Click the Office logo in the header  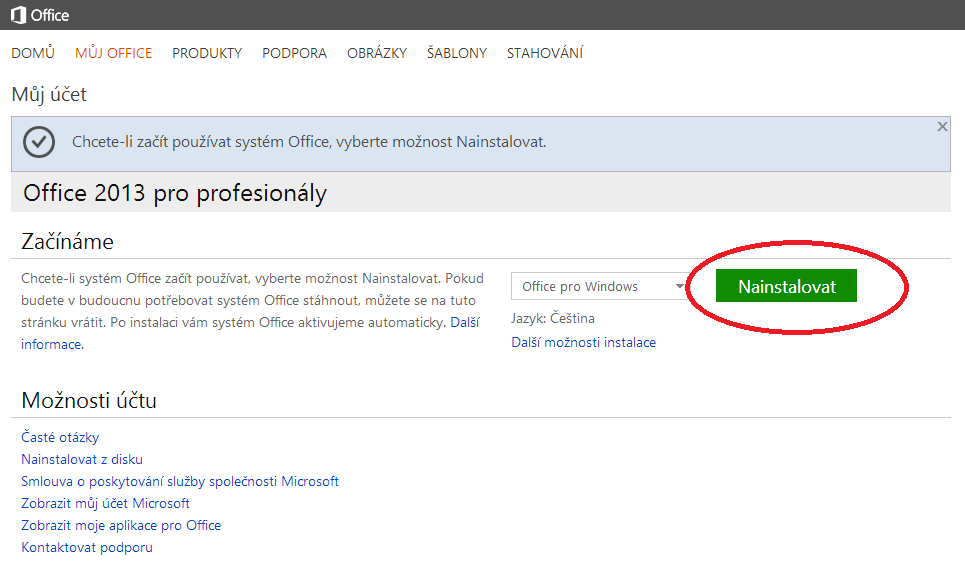pos(40,15)
